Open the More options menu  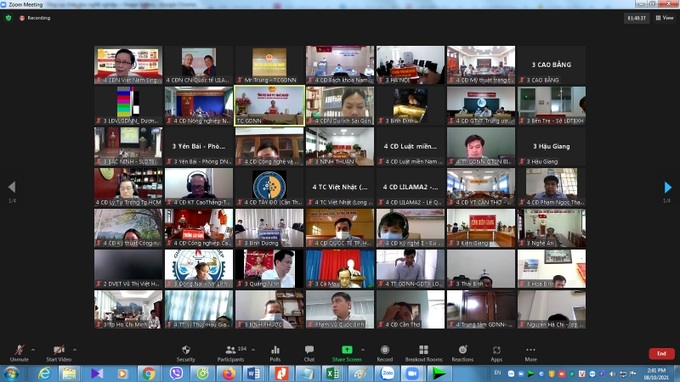tap(530, 353)
